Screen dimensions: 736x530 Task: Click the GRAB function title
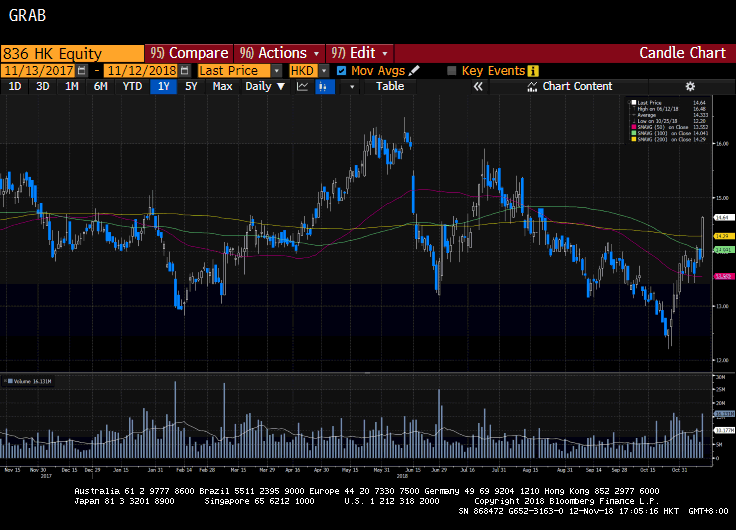(x=27, y=15)
